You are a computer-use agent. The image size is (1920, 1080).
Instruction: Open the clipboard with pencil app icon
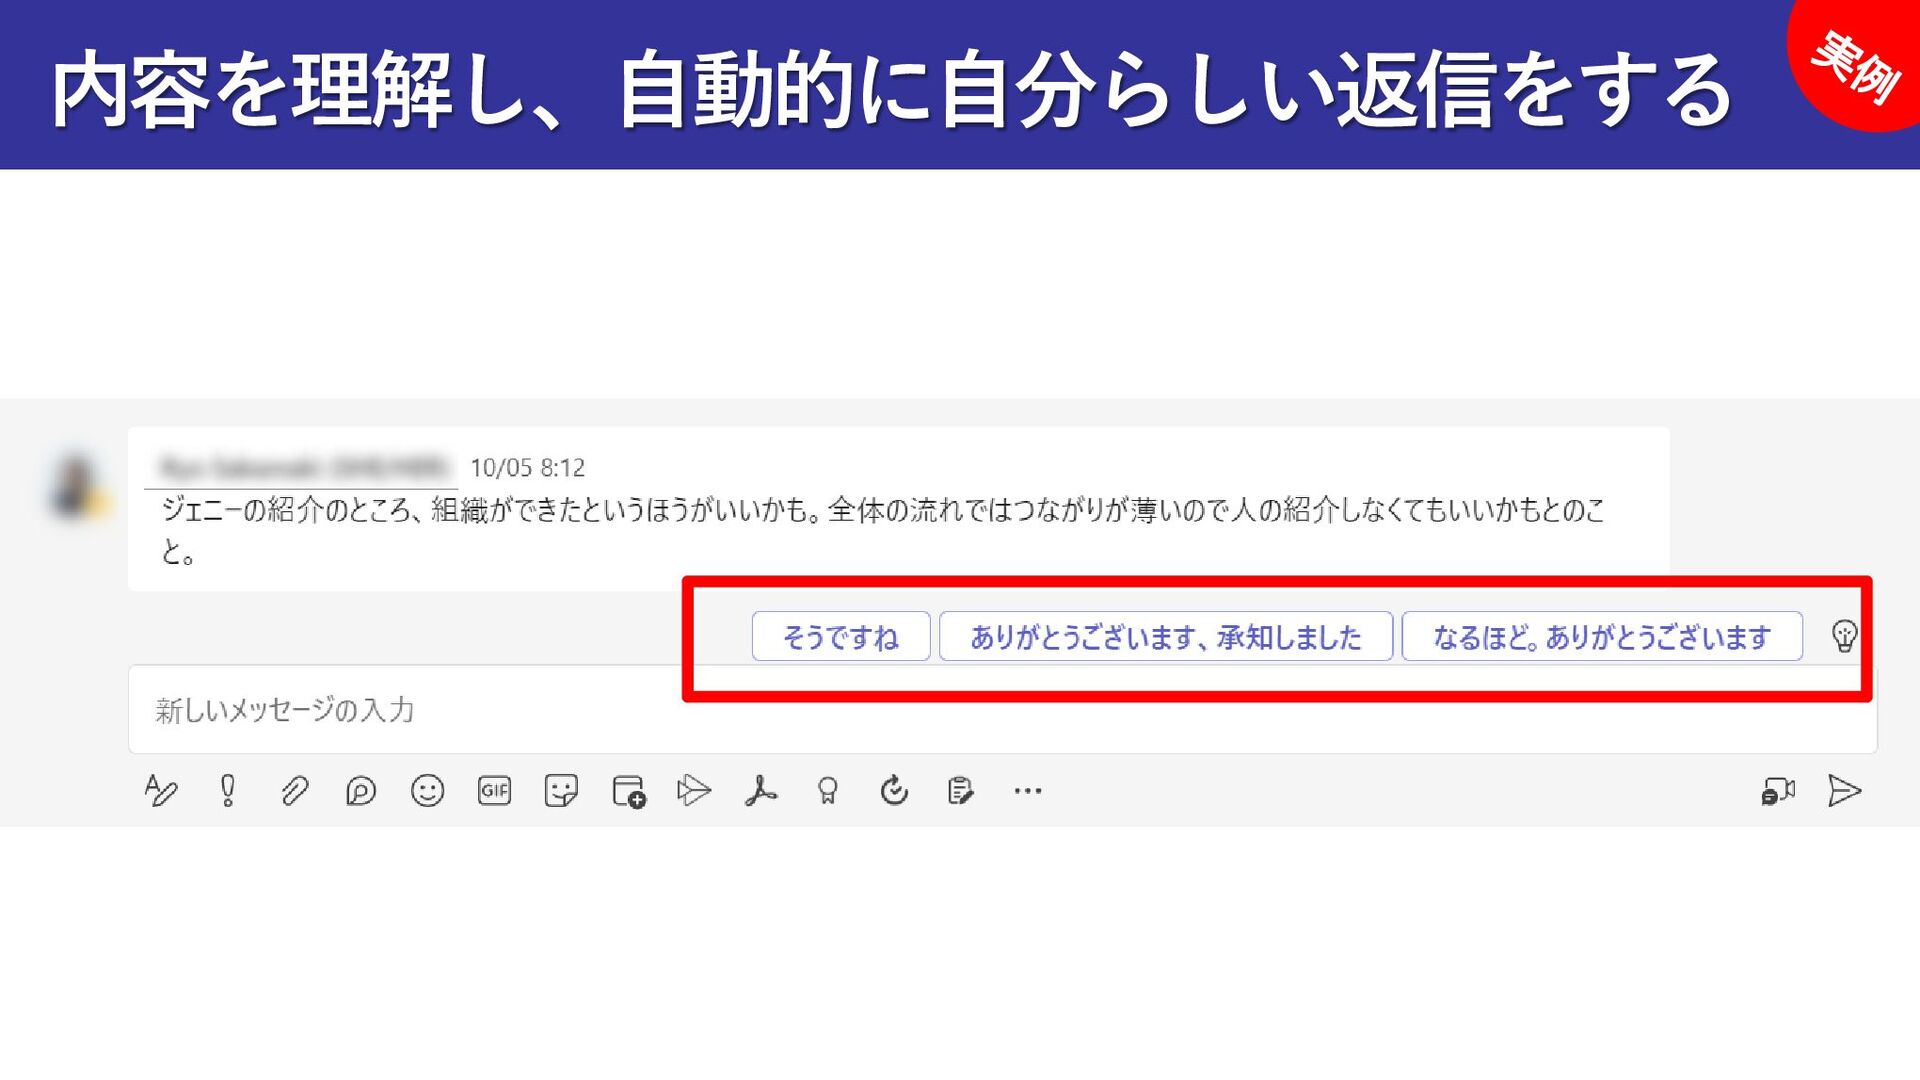960,791
